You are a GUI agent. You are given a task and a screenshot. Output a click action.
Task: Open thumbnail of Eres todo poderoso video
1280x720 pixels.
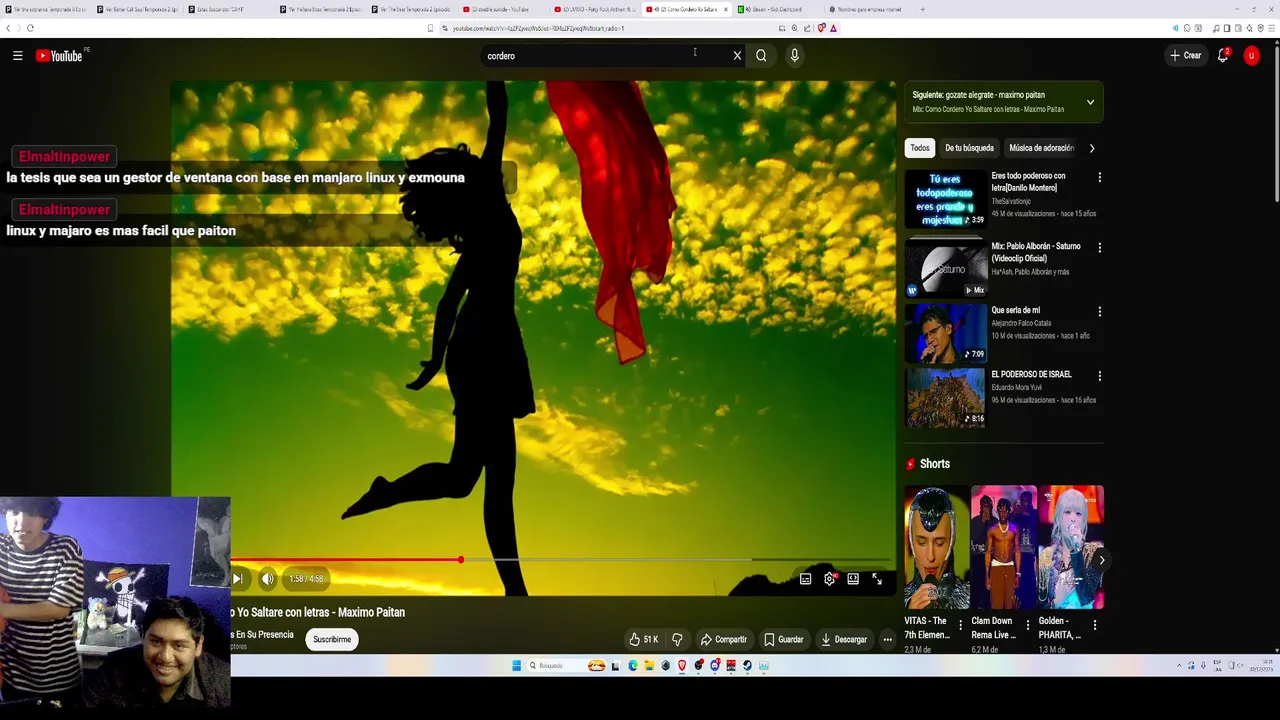(x=945, y=199)
